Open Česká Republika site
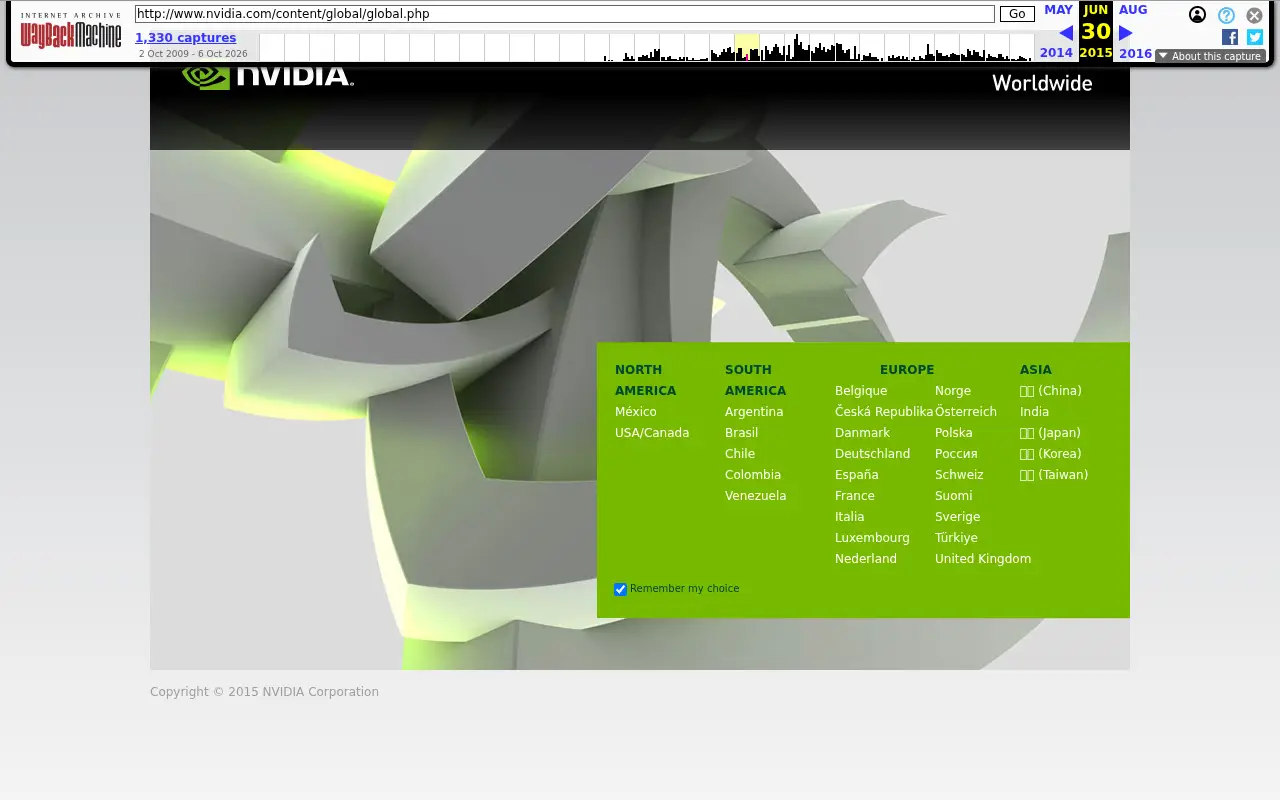The width and height of the screenshot is (1280, 800). click(884, 412)
